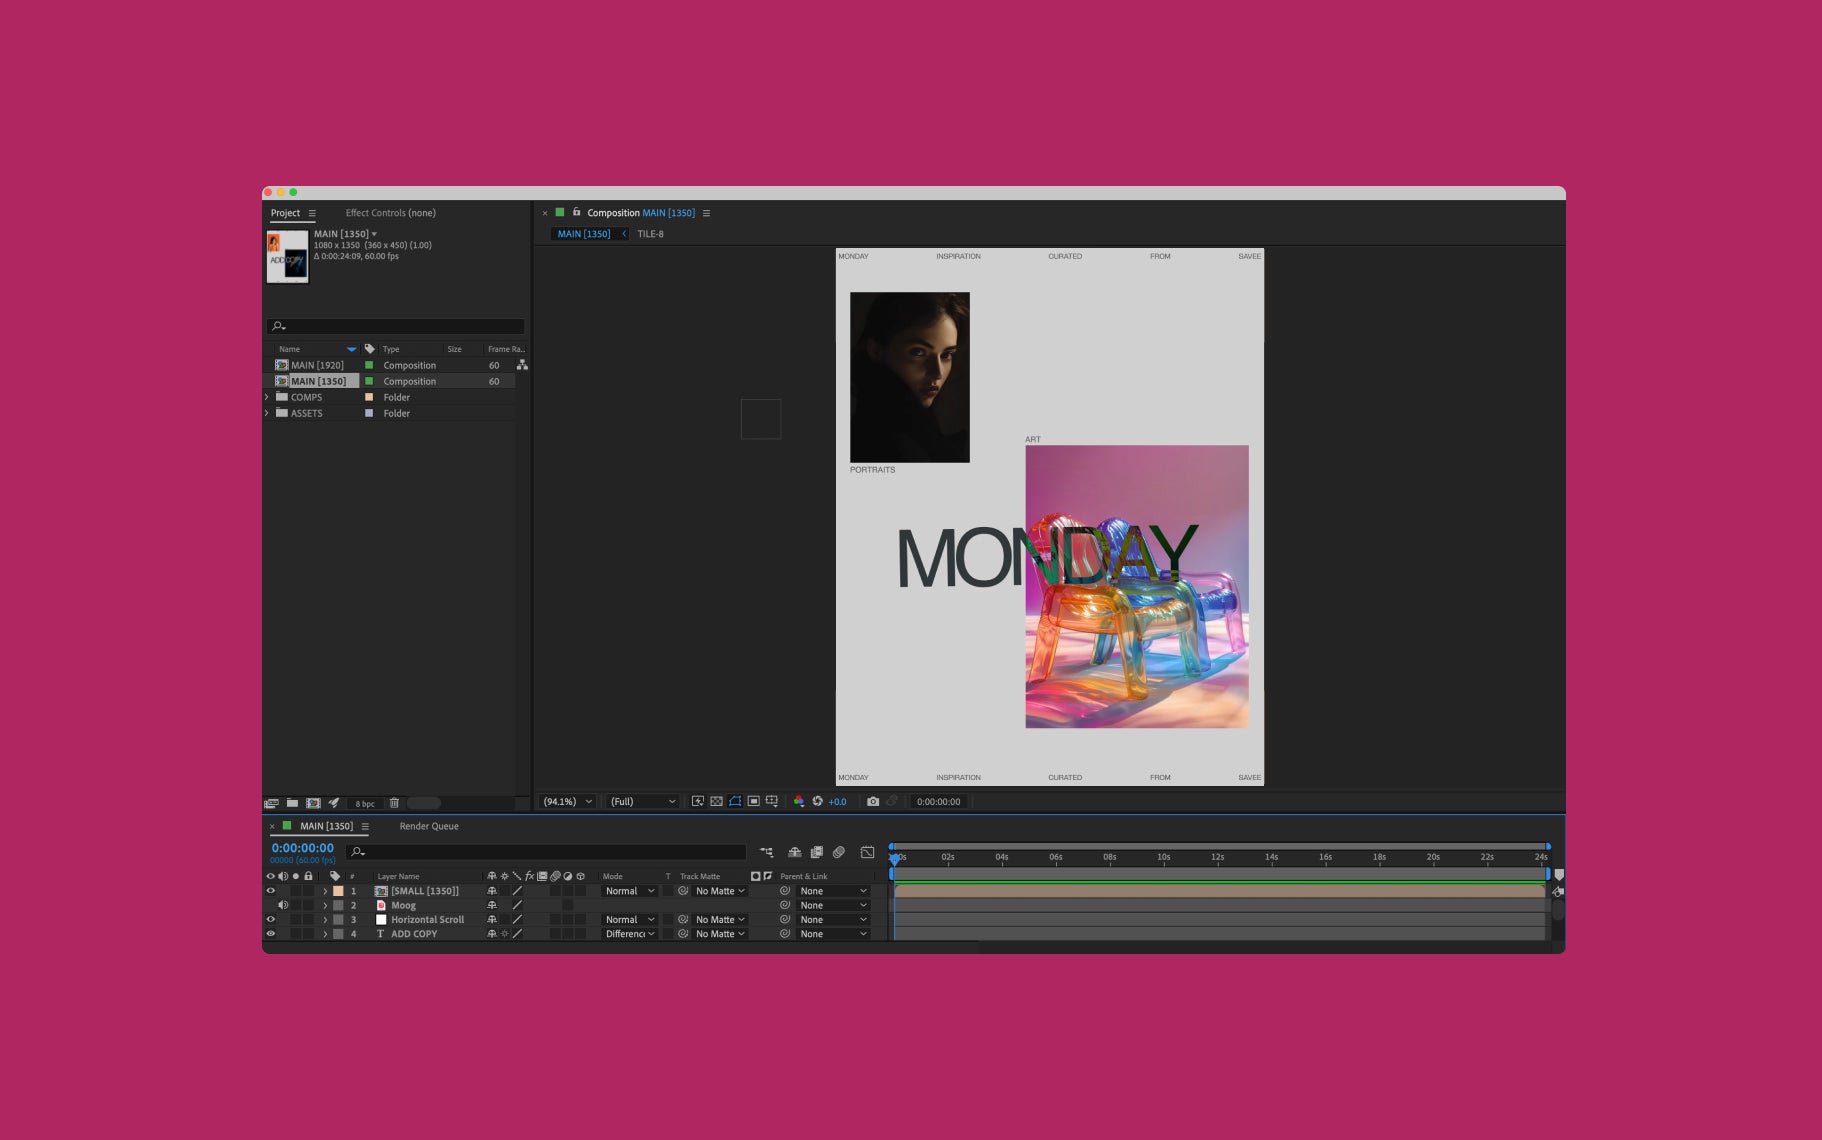This screenshot has width=1822, height=1140.
Task: Open ADD COPY blending mode dropdown
Action: (630, 934)
